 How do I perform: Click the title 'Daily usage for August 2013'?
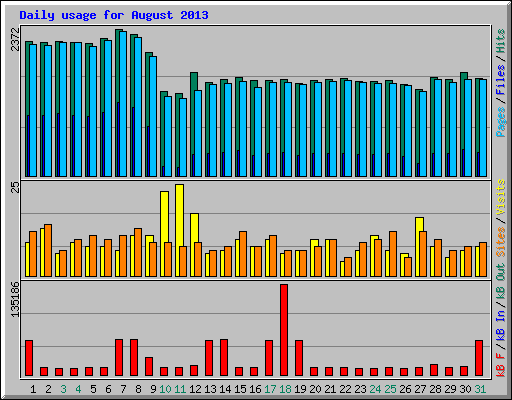coord(114,15)
